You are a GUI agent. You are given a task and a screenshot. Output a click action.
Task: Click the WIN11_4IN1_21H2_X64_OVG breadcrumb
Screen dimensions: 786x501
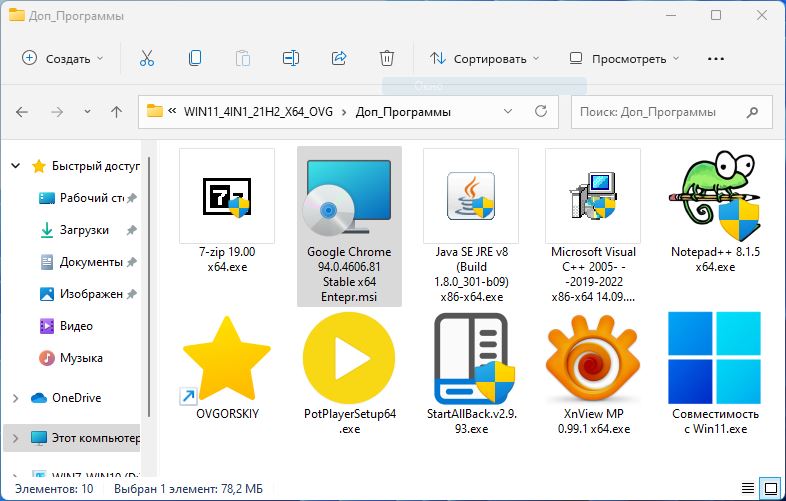click(257, 112)
